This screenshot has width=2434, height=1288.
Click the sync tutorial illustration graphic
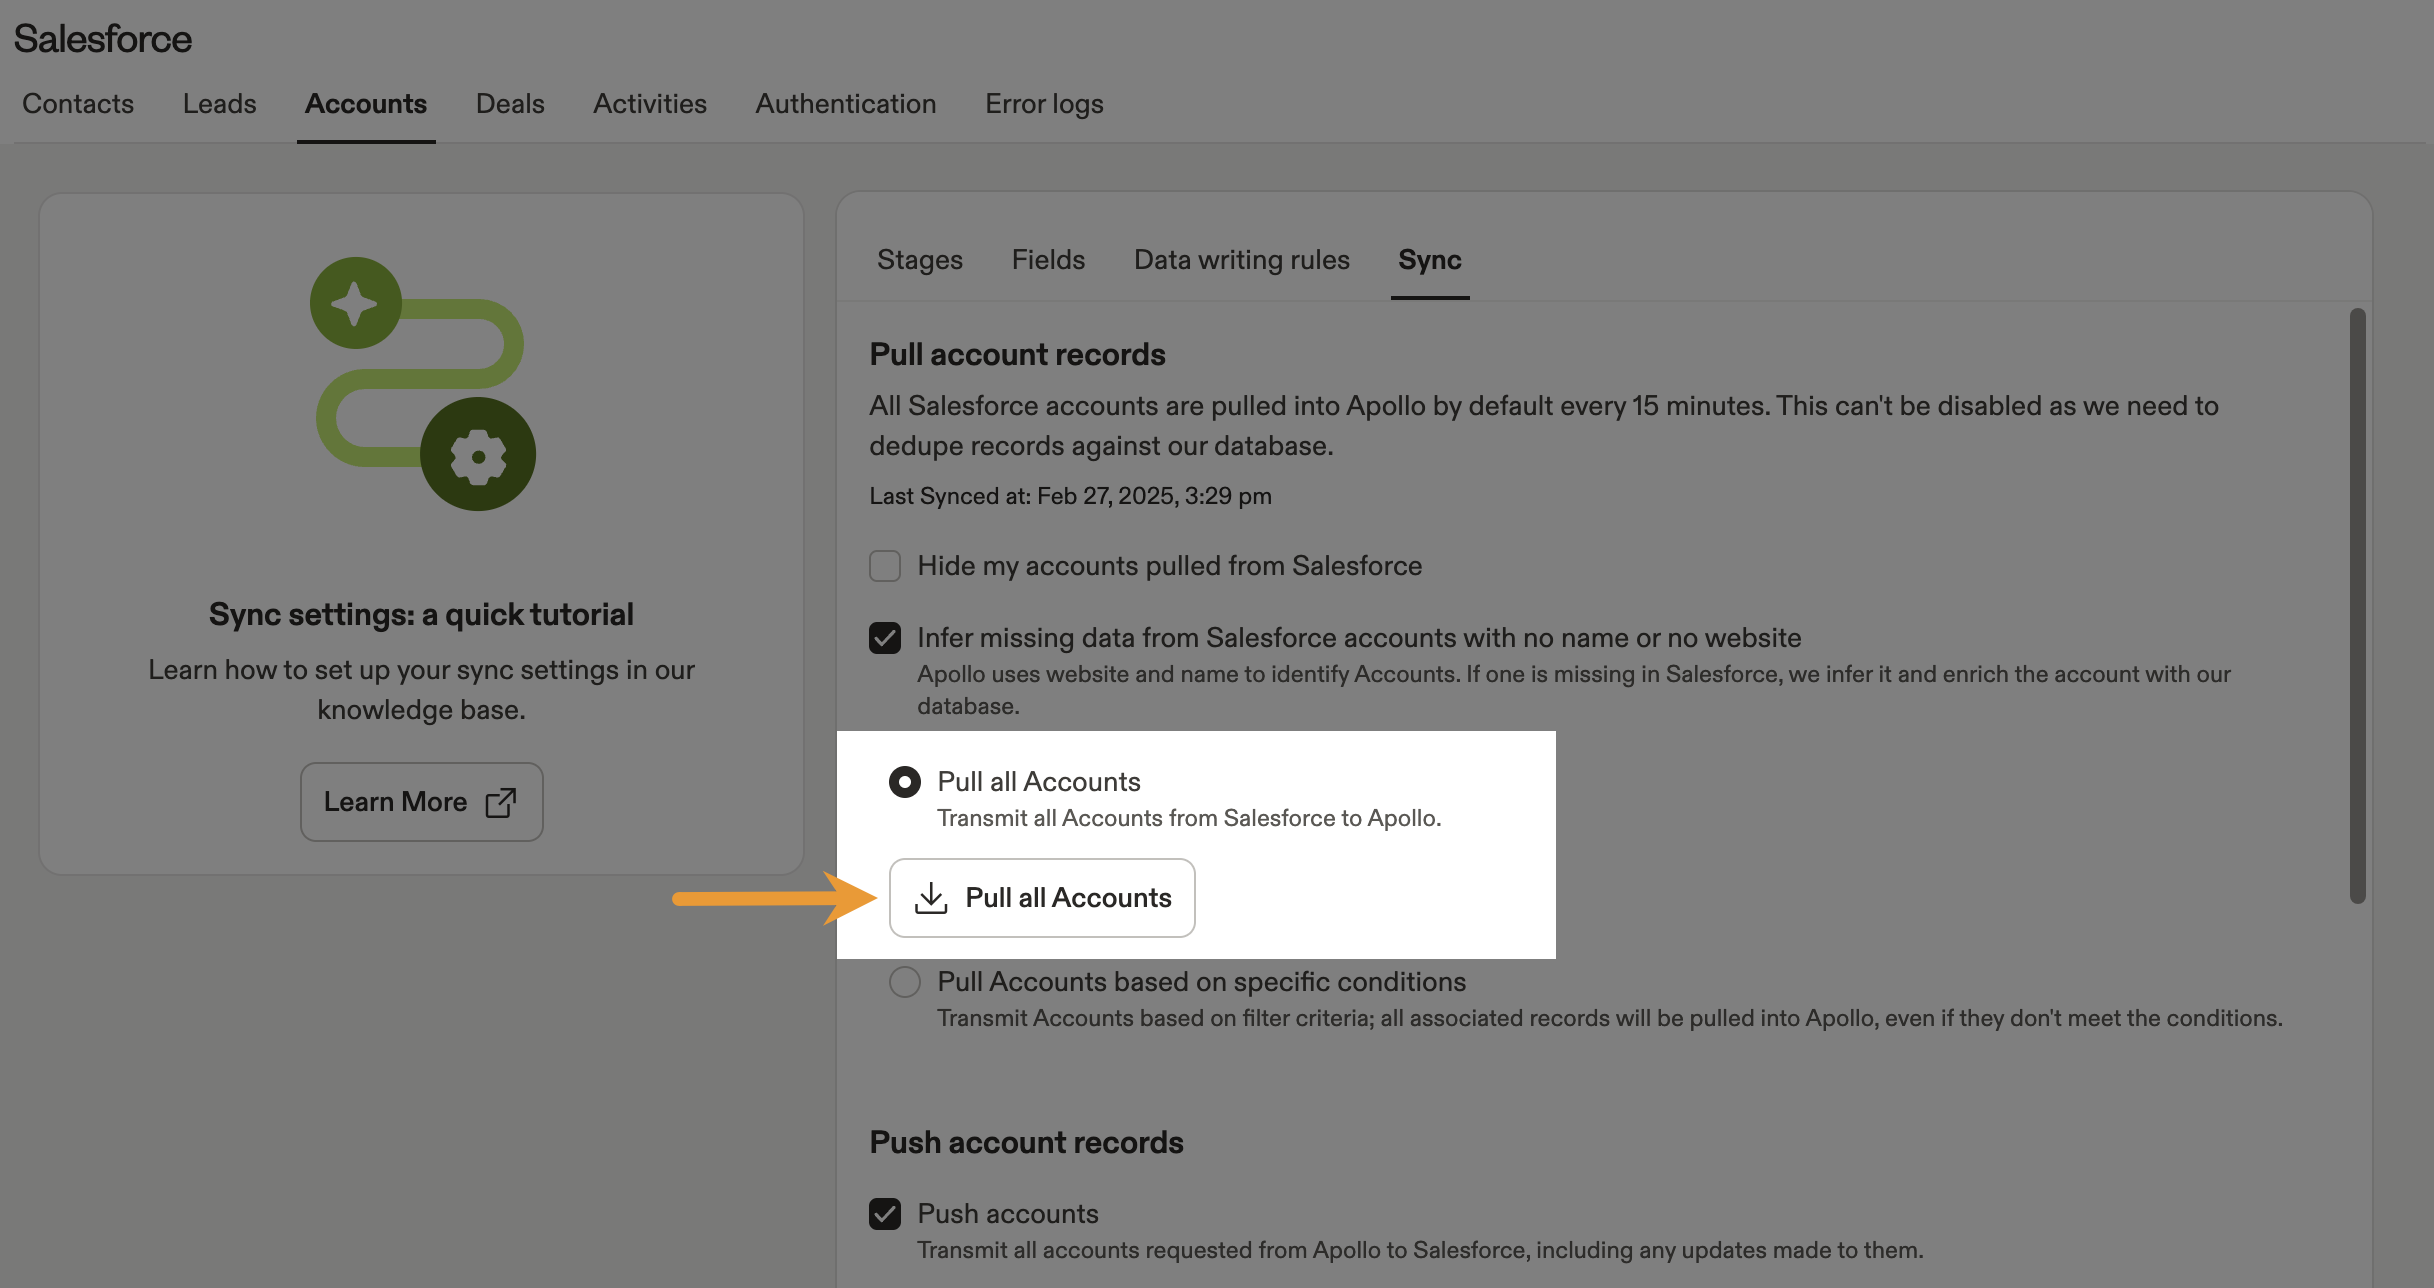coord(423,384)
